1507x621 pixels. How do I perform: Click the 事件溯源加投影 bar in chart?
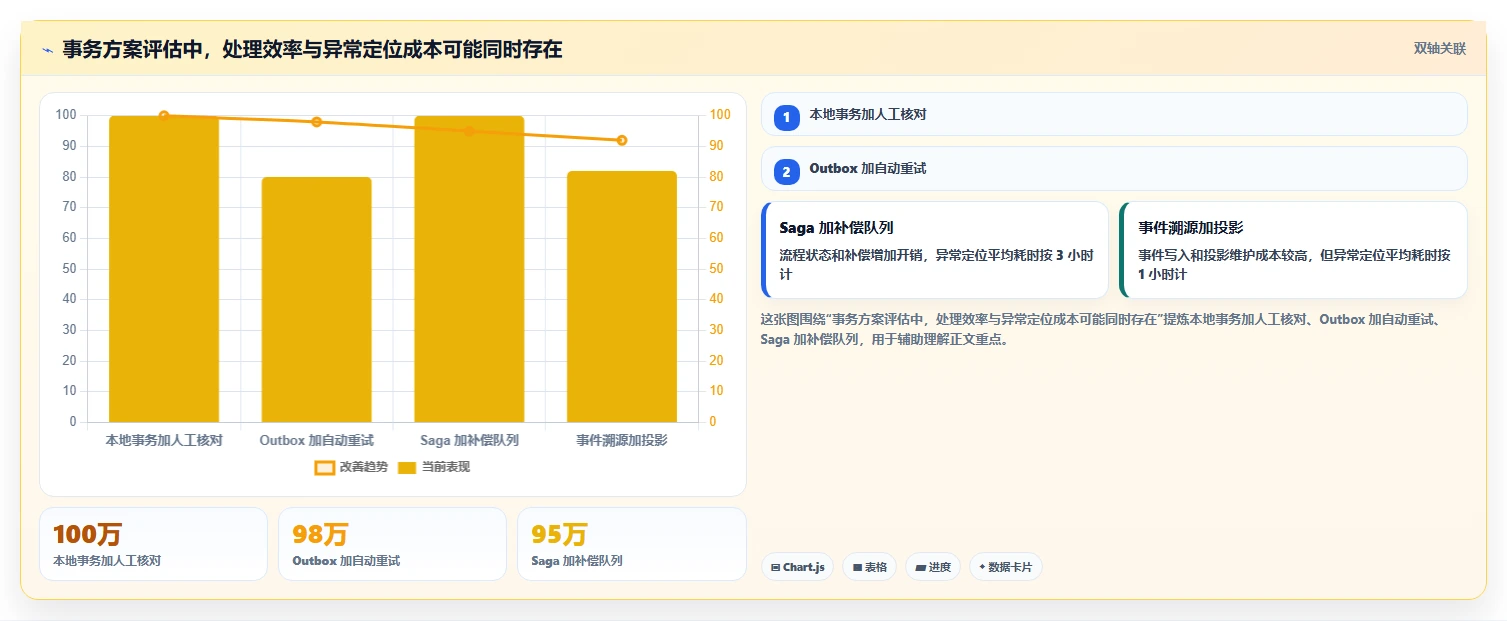coord(622,297)
